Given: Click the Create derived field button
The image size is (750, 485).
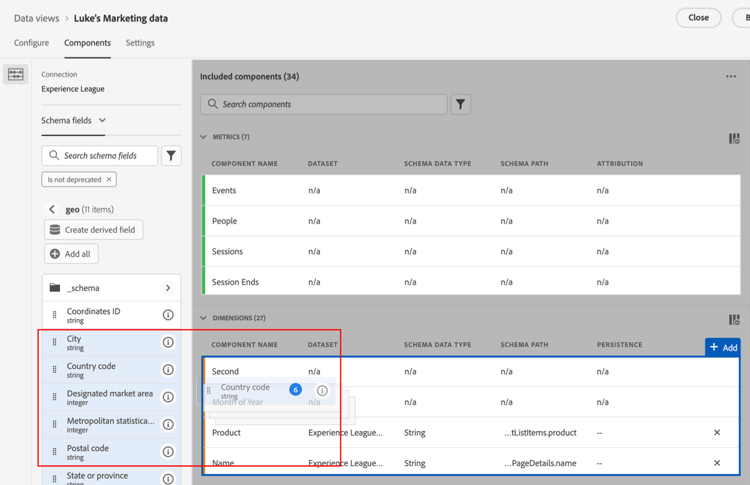Looking at the screenshot, I should click(x=93, y=230).
